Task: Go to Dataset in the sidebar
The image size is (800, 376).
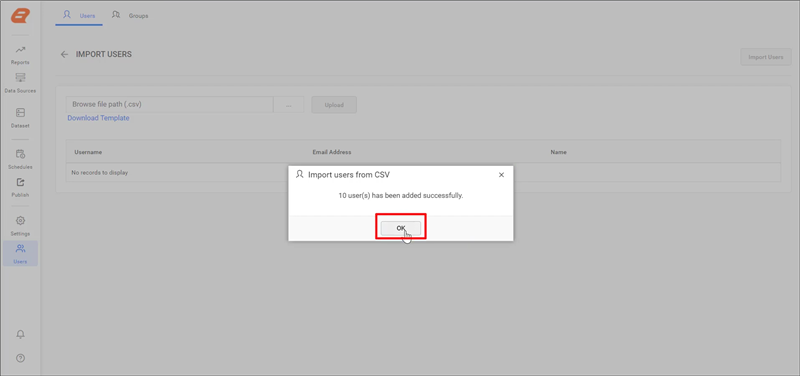Action: [x=20, y=118]
